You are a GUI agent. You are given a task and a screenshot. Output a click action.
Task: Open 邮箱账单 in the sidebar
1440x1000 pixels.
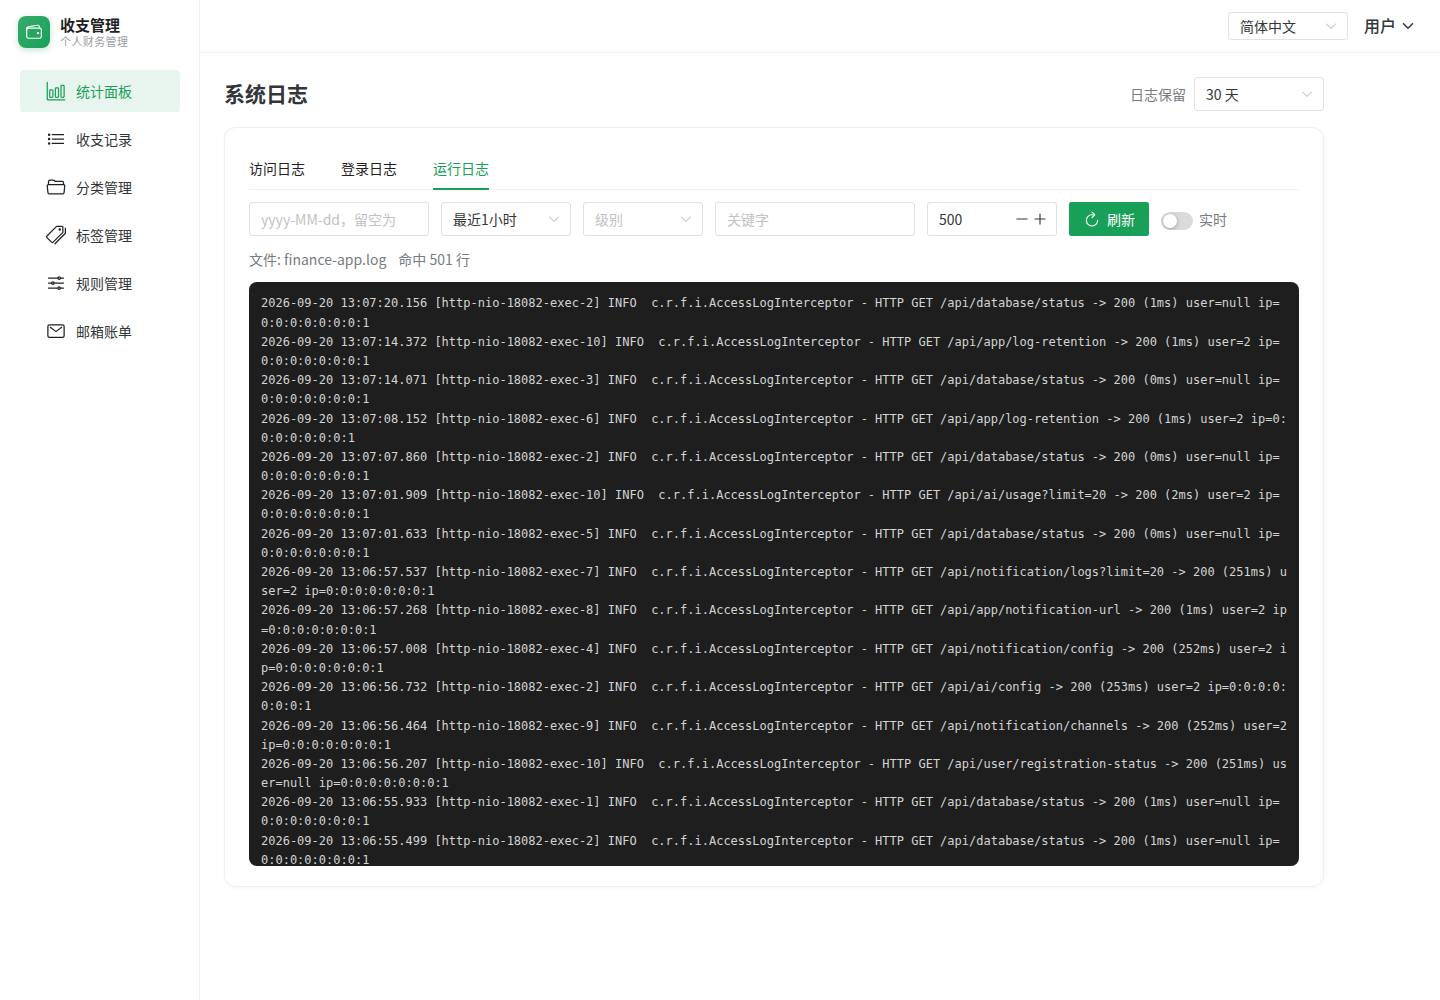(x=100, y=331)
